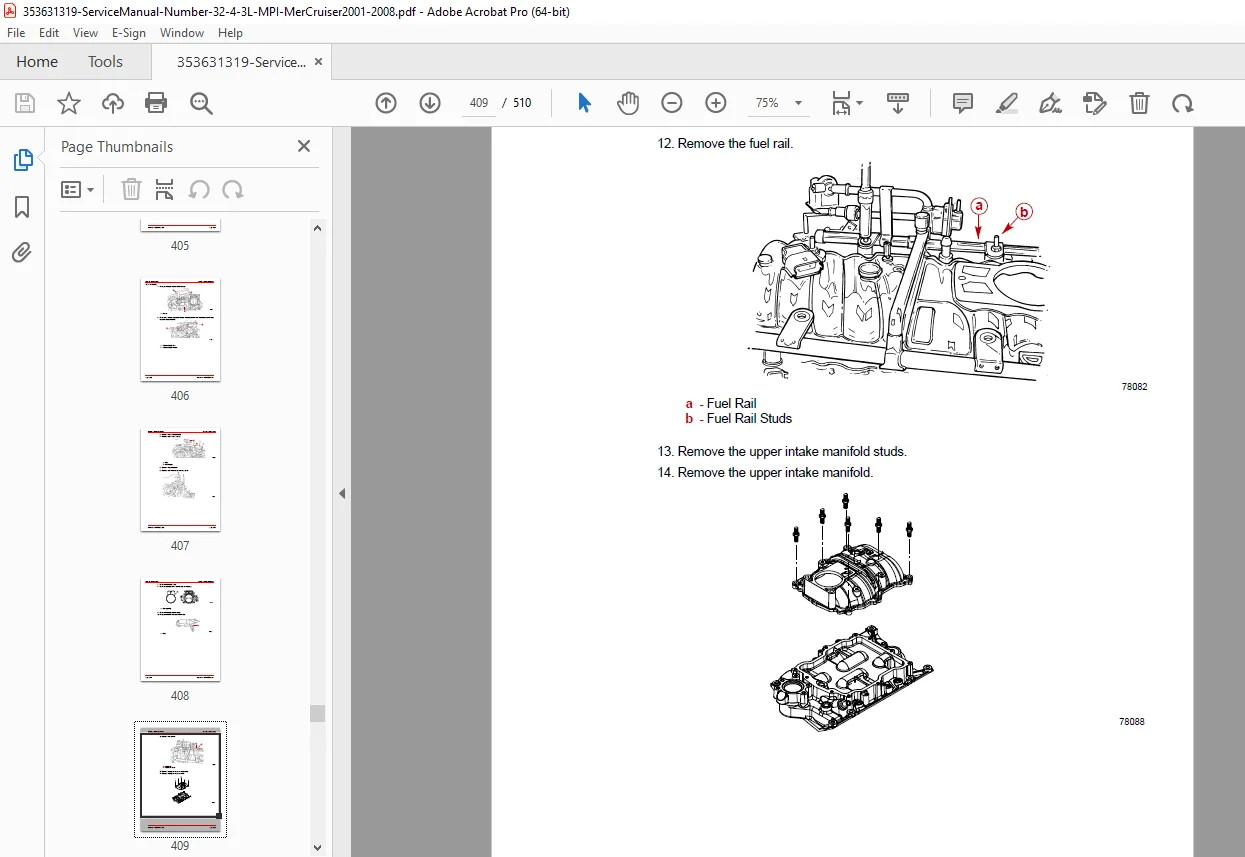The height and width of the screenshot is (857, 1245).
Task: Add document to favorites with star icon
Action: pyautogui.click(x=69, y=103)
